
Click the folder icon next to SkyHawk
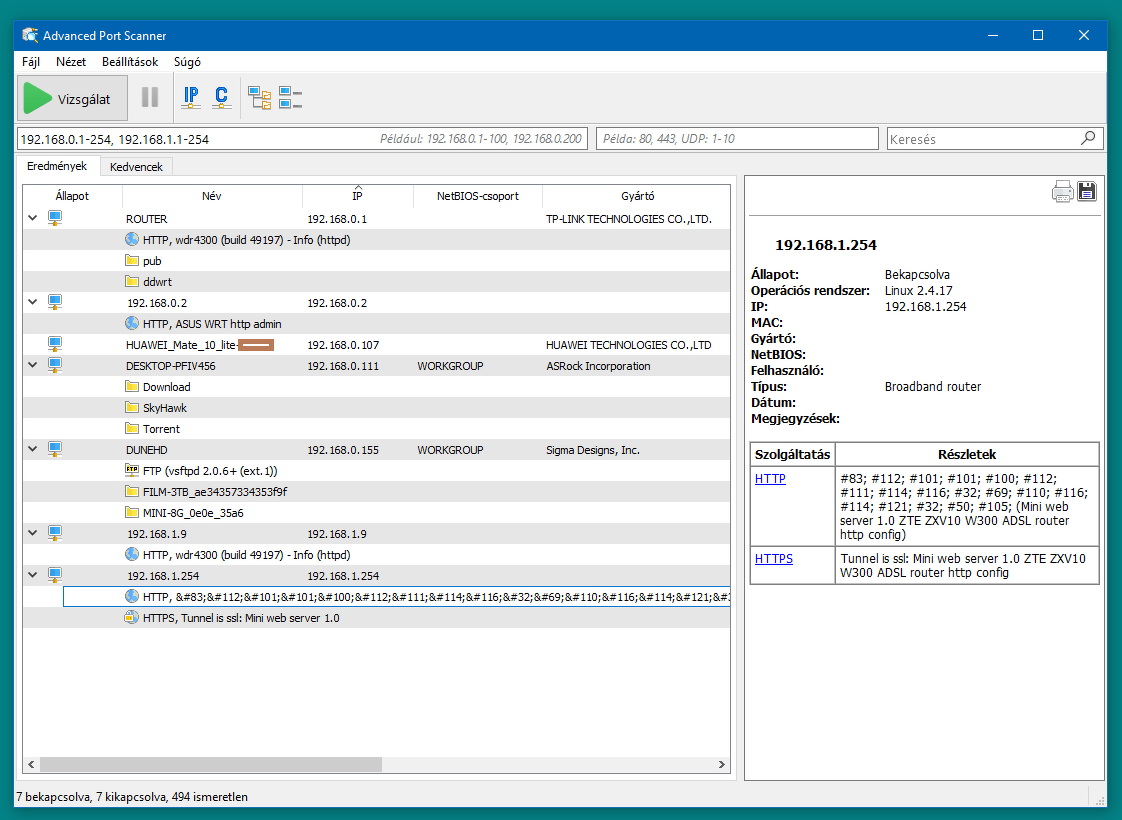point(132,407)
